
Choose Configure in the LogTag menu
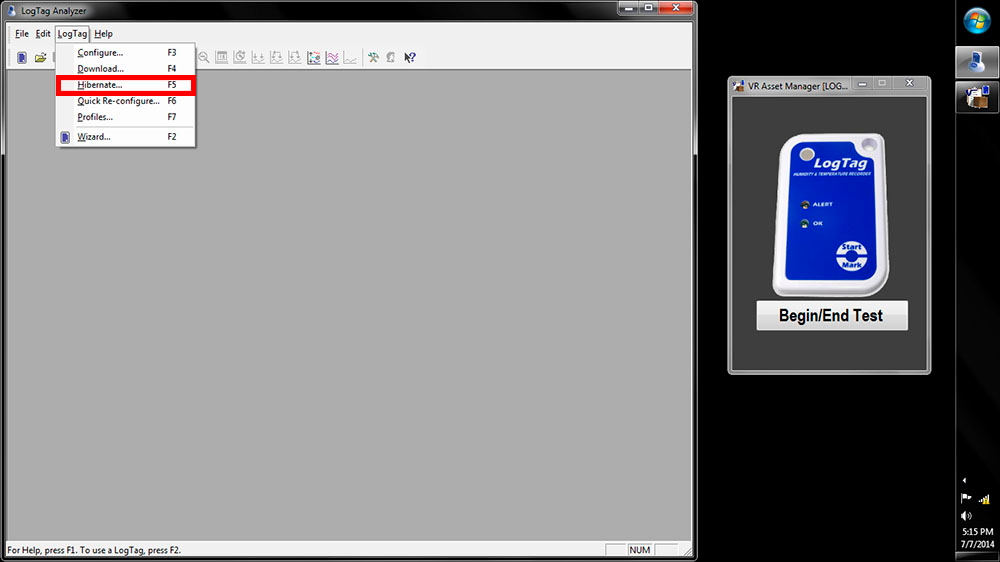(100, 52)
